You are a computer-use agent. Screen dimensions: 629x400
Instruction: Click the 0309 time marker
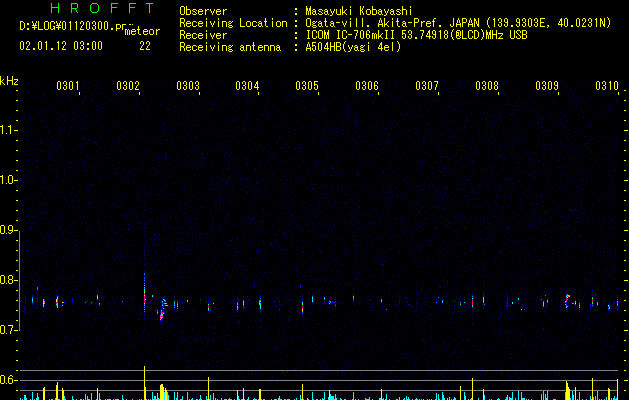point(547,86)
